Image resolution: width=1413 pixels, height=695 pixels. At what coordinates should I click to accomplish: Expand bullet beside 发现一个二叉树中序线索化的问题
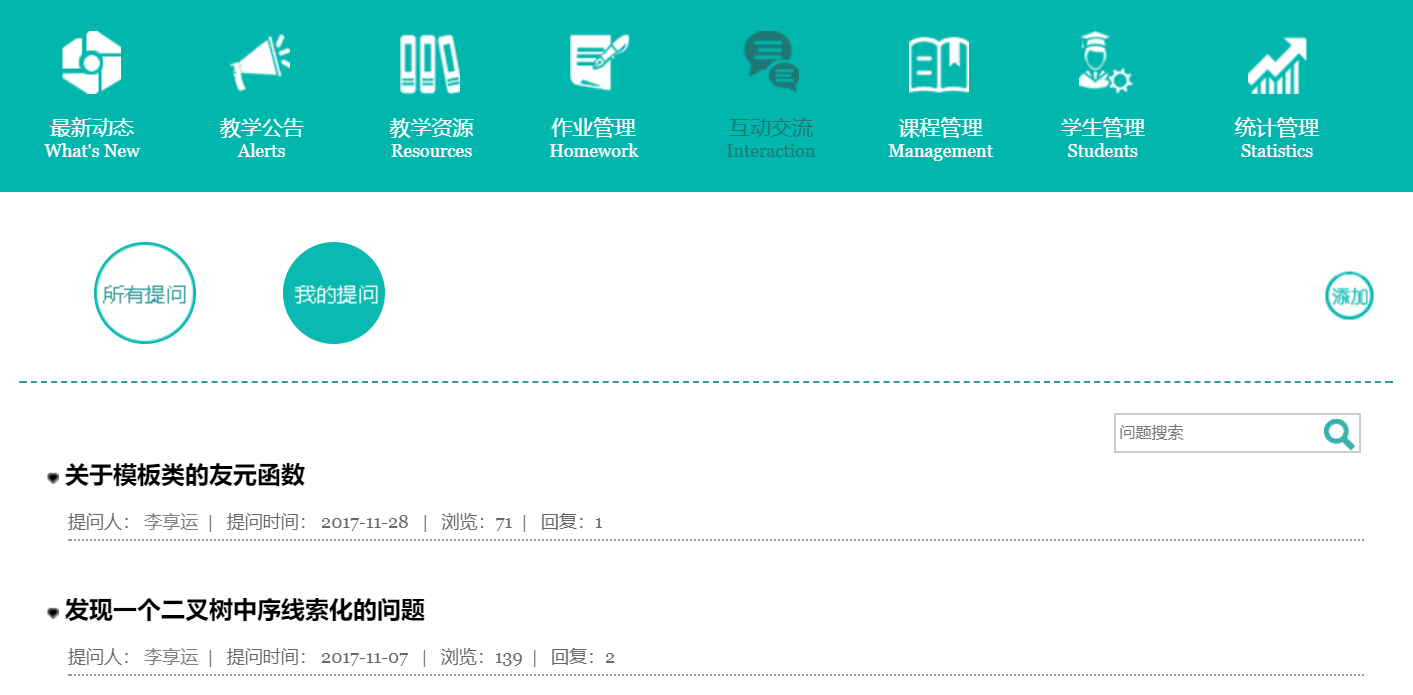pos(53,613)
